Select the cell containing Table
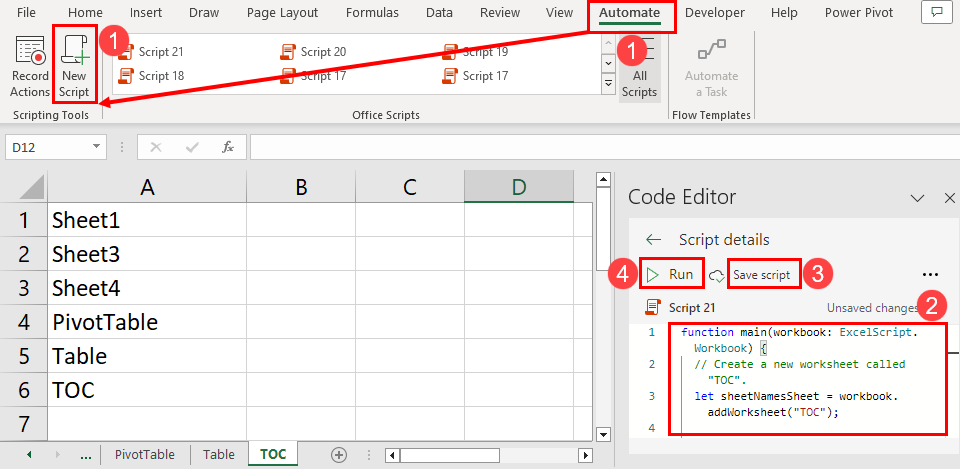Viewport: 960px width, 469px height. coord(147,356)
